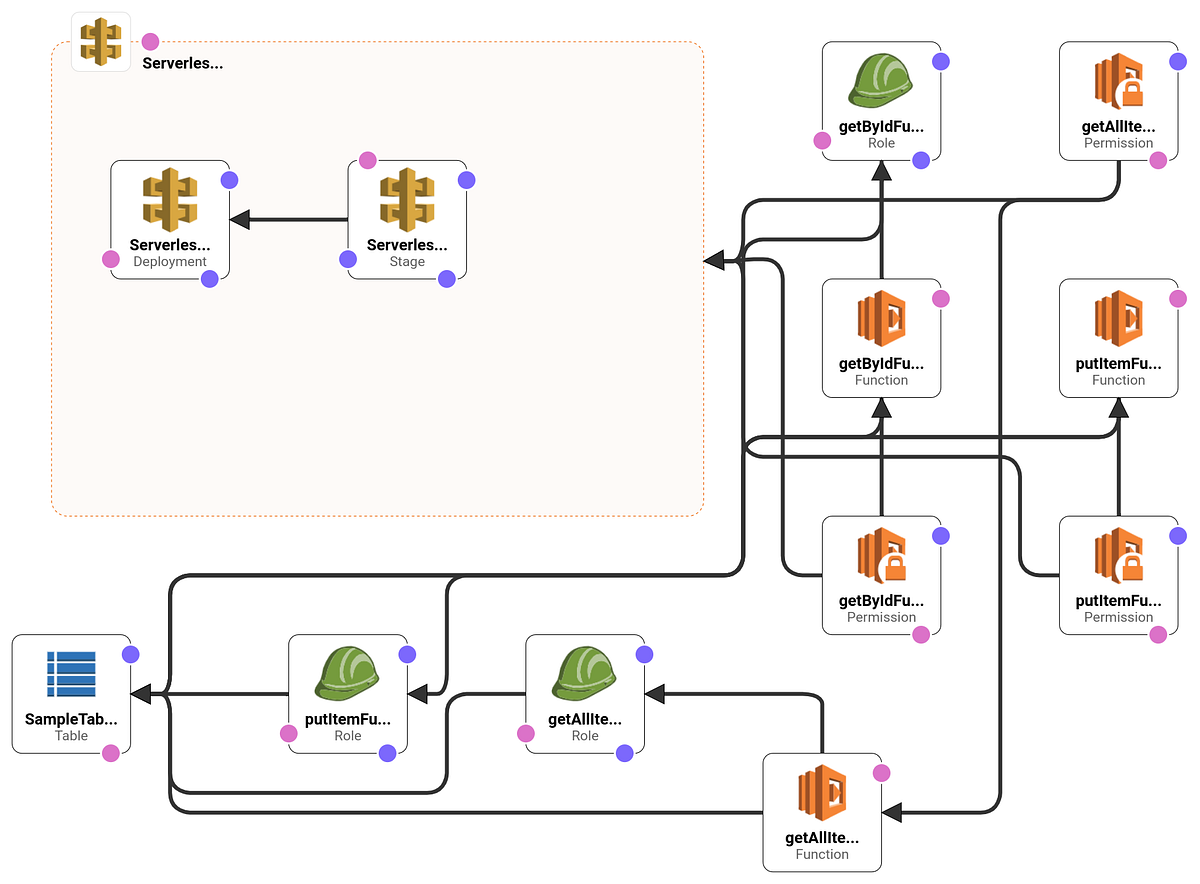This screenshot has height=884, width=1200.
Task: Toggle the purple port on the SampleTable node
Action: coord(131,653)
